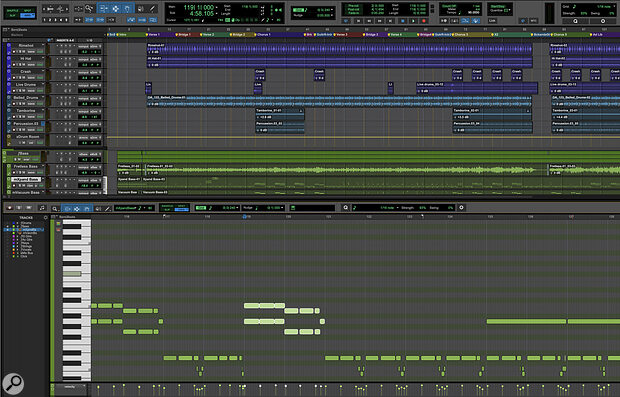The width and height of the screenshot is (620, 397).
Task: Open the Nudge value dropdown in the MIDI editor
Action: 282,208
